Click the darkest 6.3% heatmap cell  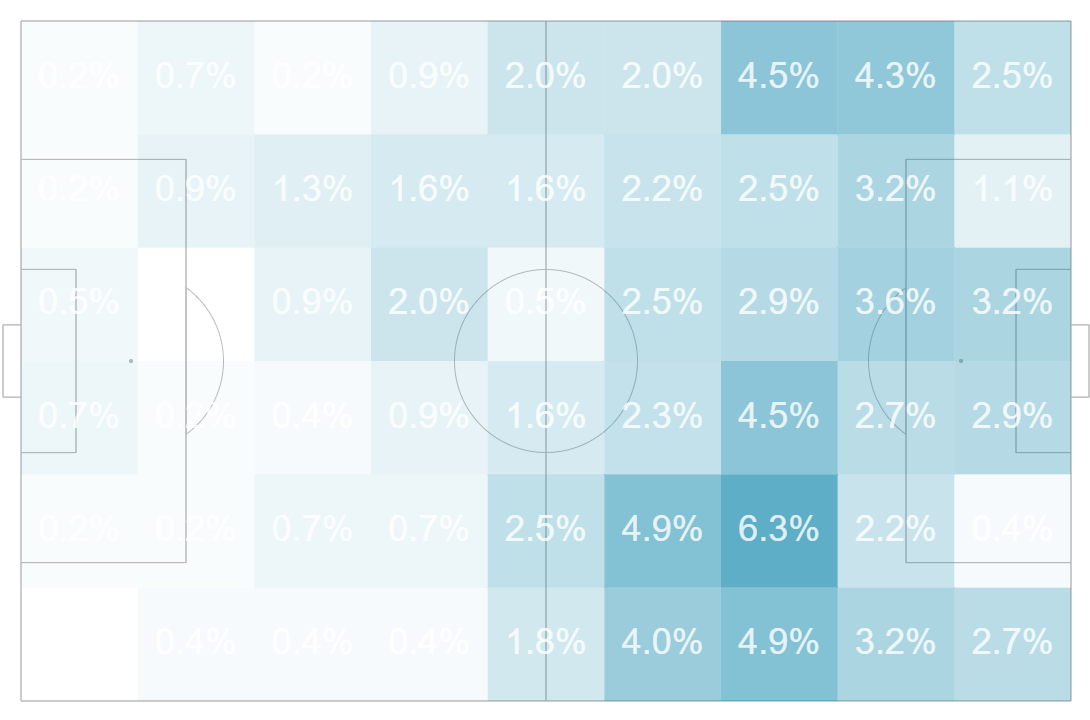(x=779, y=531)
